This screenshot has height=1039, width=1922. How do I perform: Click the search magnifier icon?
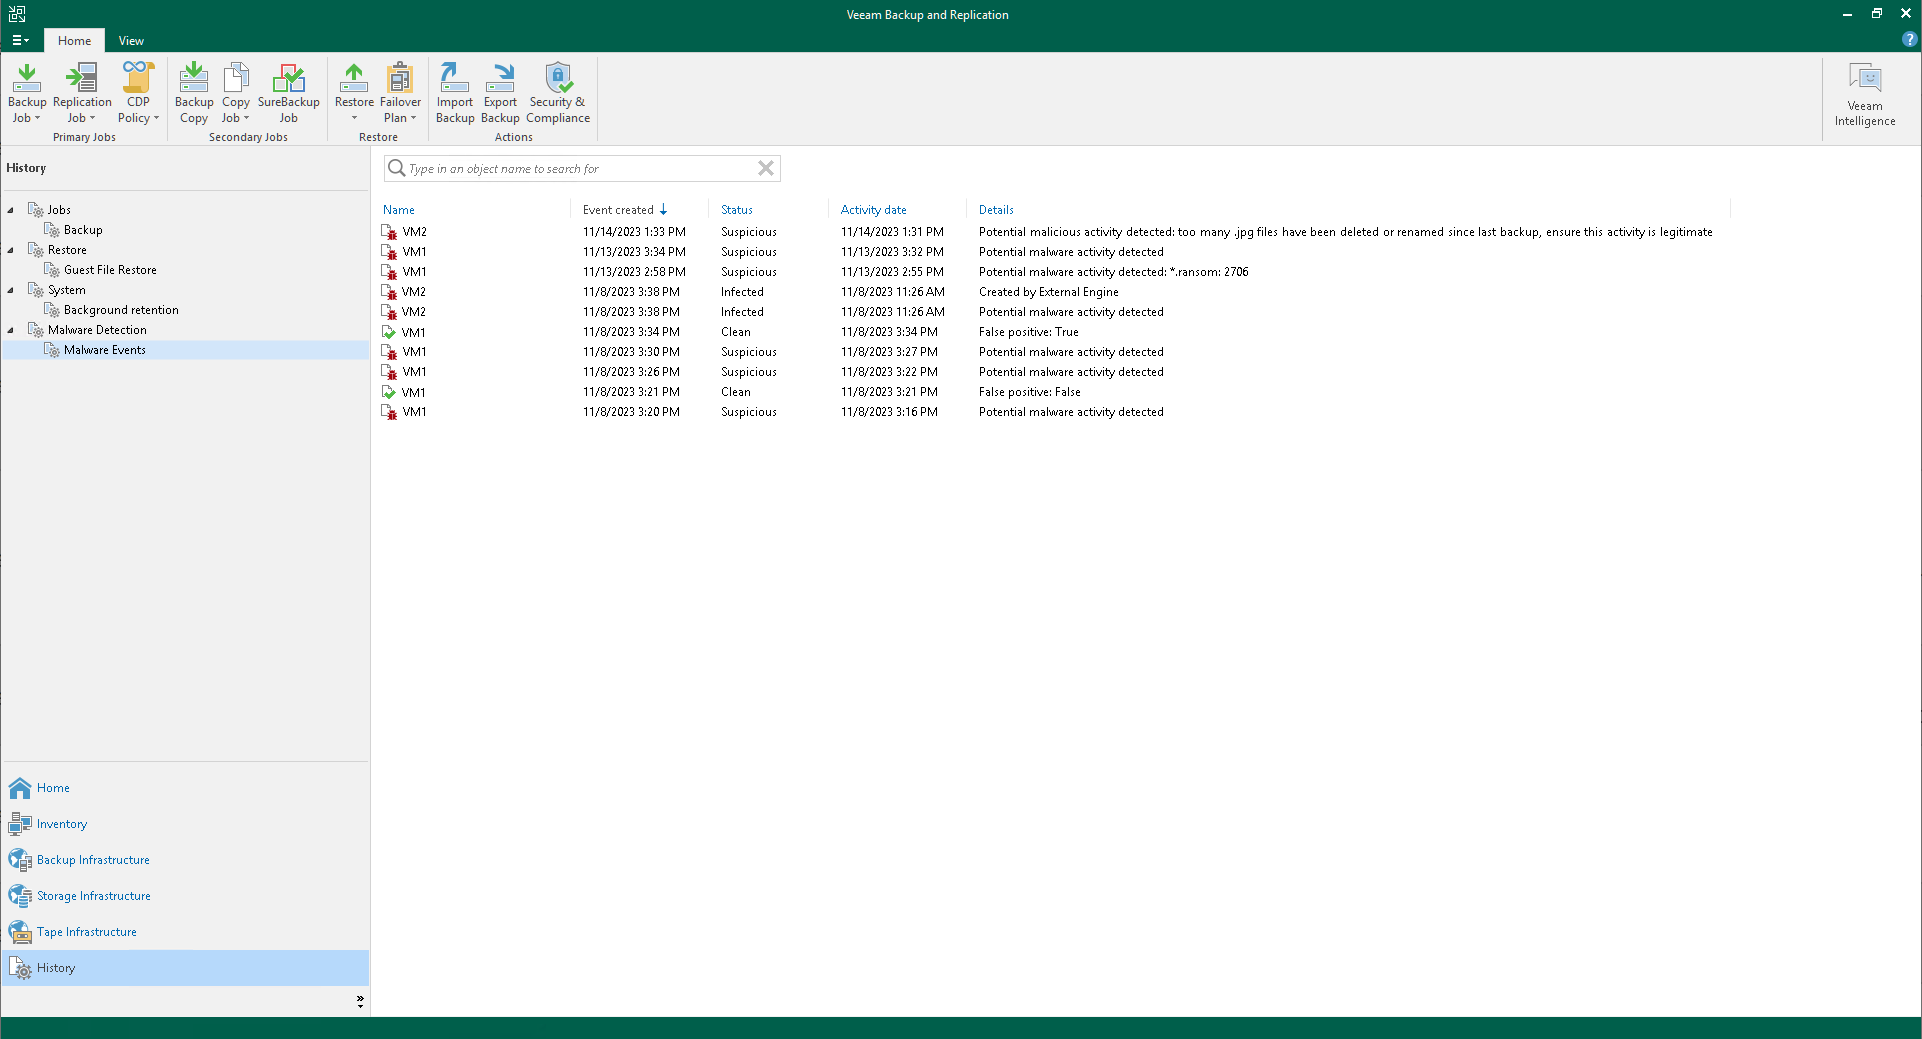397,168
